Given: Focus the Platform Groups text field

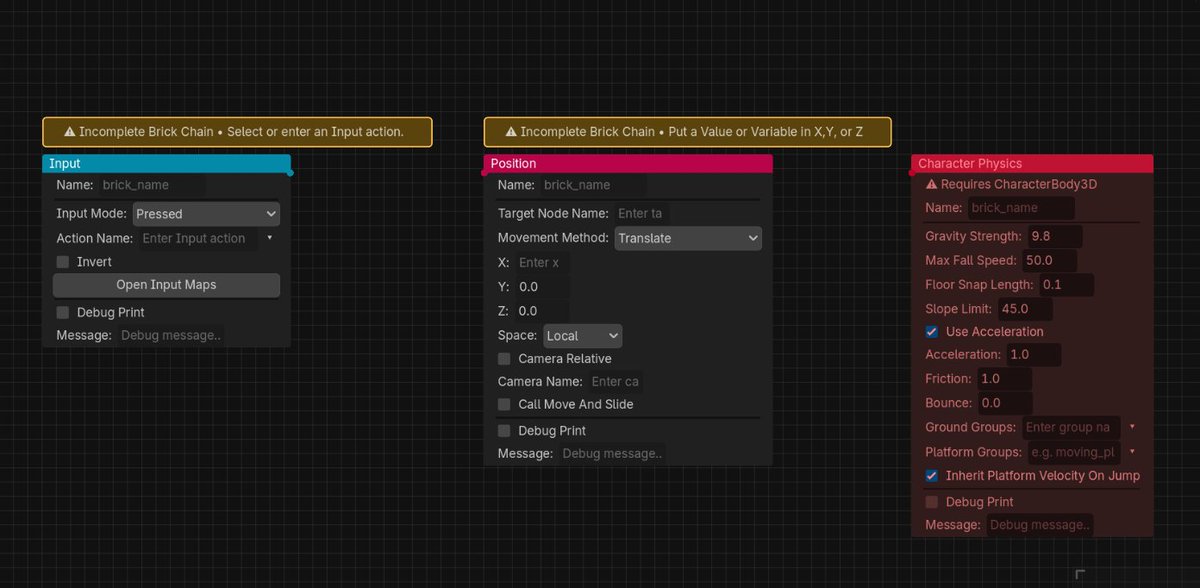Looking at the screenshot, I should point(1075,452).
